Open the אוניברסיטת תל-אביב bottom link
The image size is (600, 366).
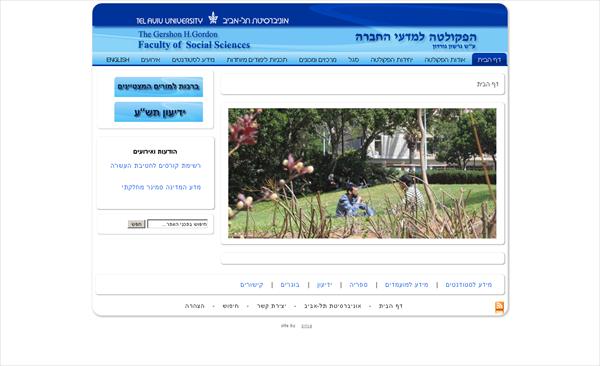[333, 306]
